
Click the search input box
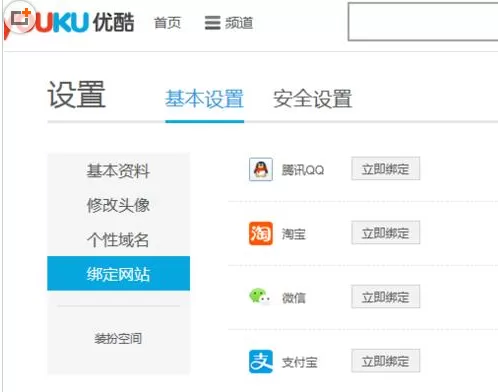coord(423,22)
